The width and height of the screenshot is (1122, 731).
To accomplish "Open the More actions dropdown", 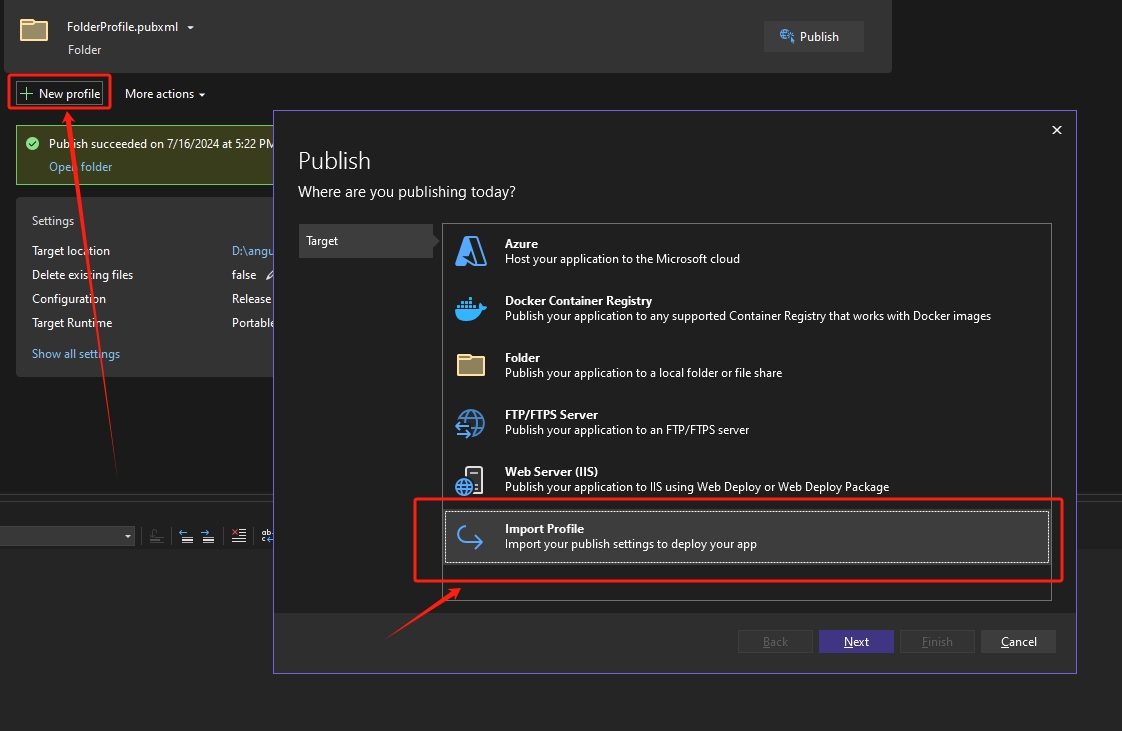I will click(165, 94).
